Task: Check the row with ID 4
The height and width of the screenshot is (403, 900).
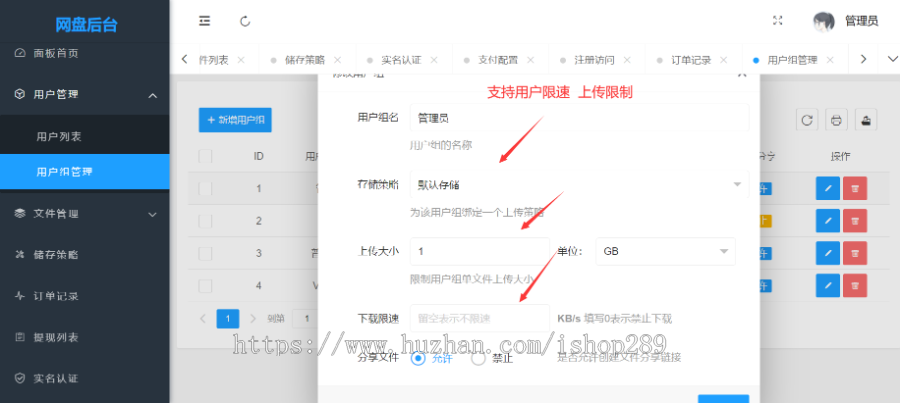Action: (205, 285)
